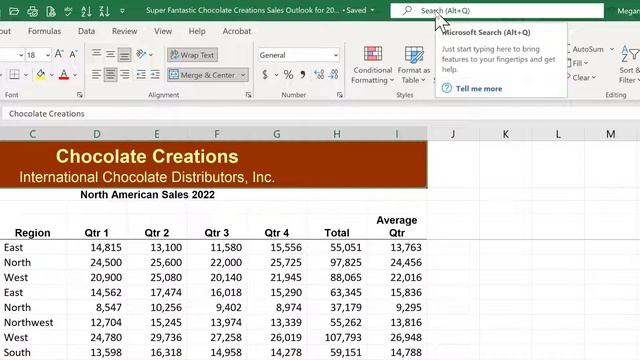Align text to the left
This screenshot has width=640, height=360.
(96, 75)
